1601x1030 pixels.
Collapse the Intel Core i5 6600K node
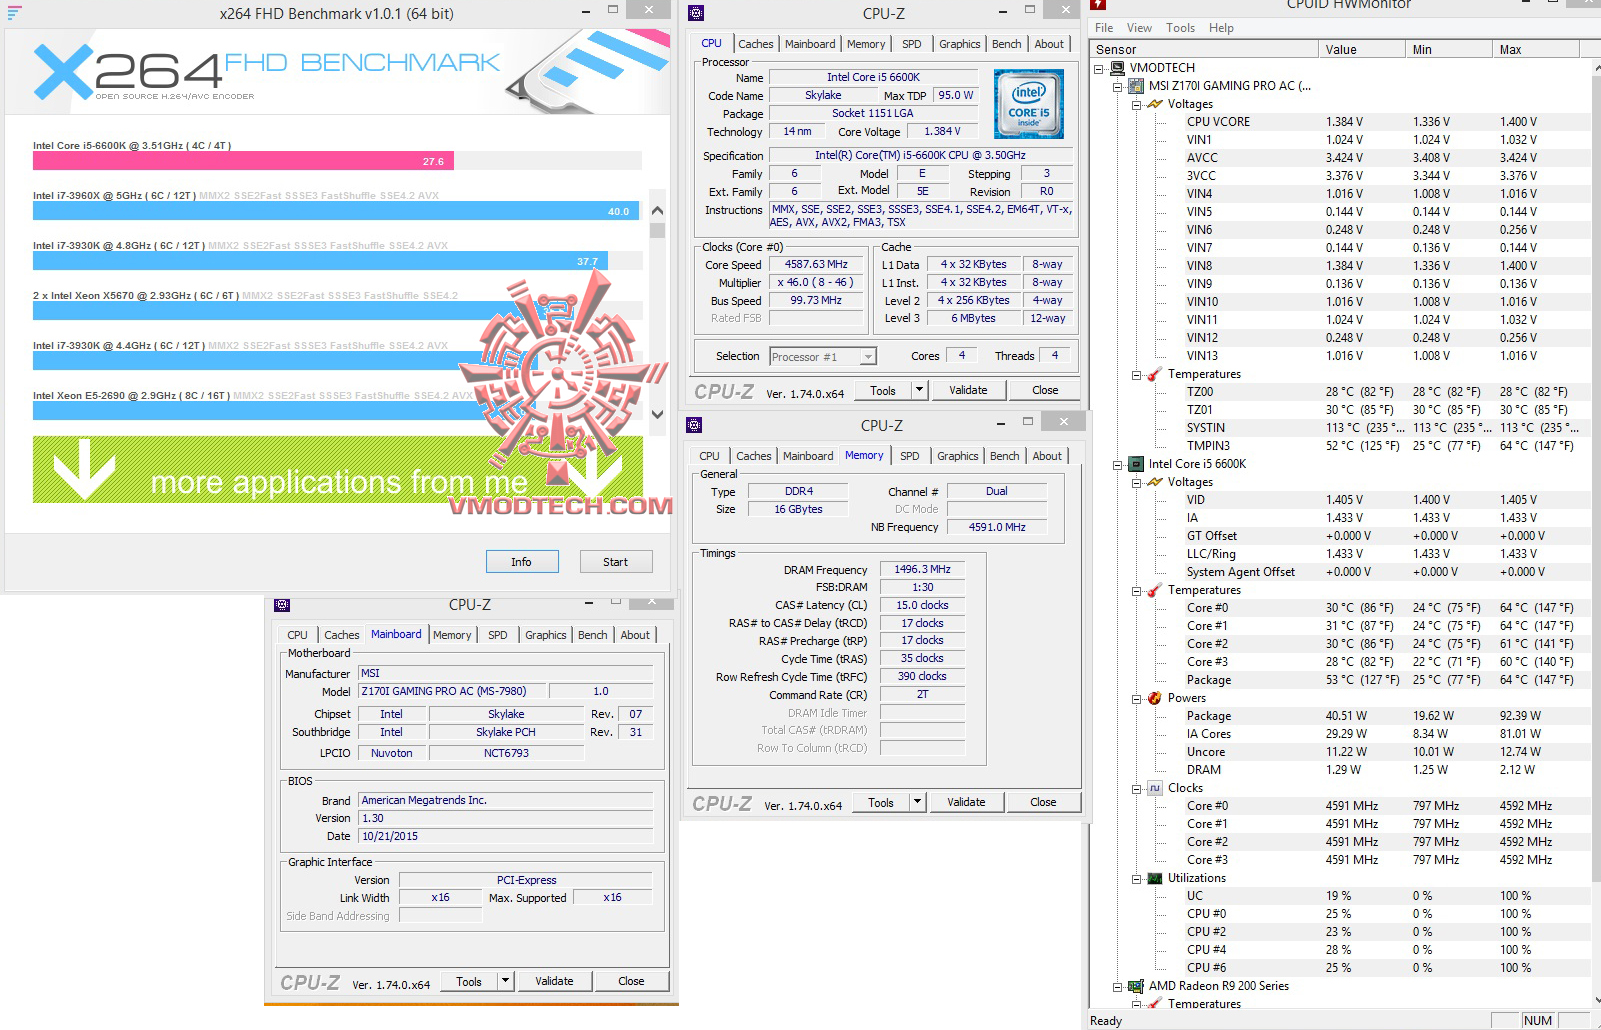tap(1118, 465)
